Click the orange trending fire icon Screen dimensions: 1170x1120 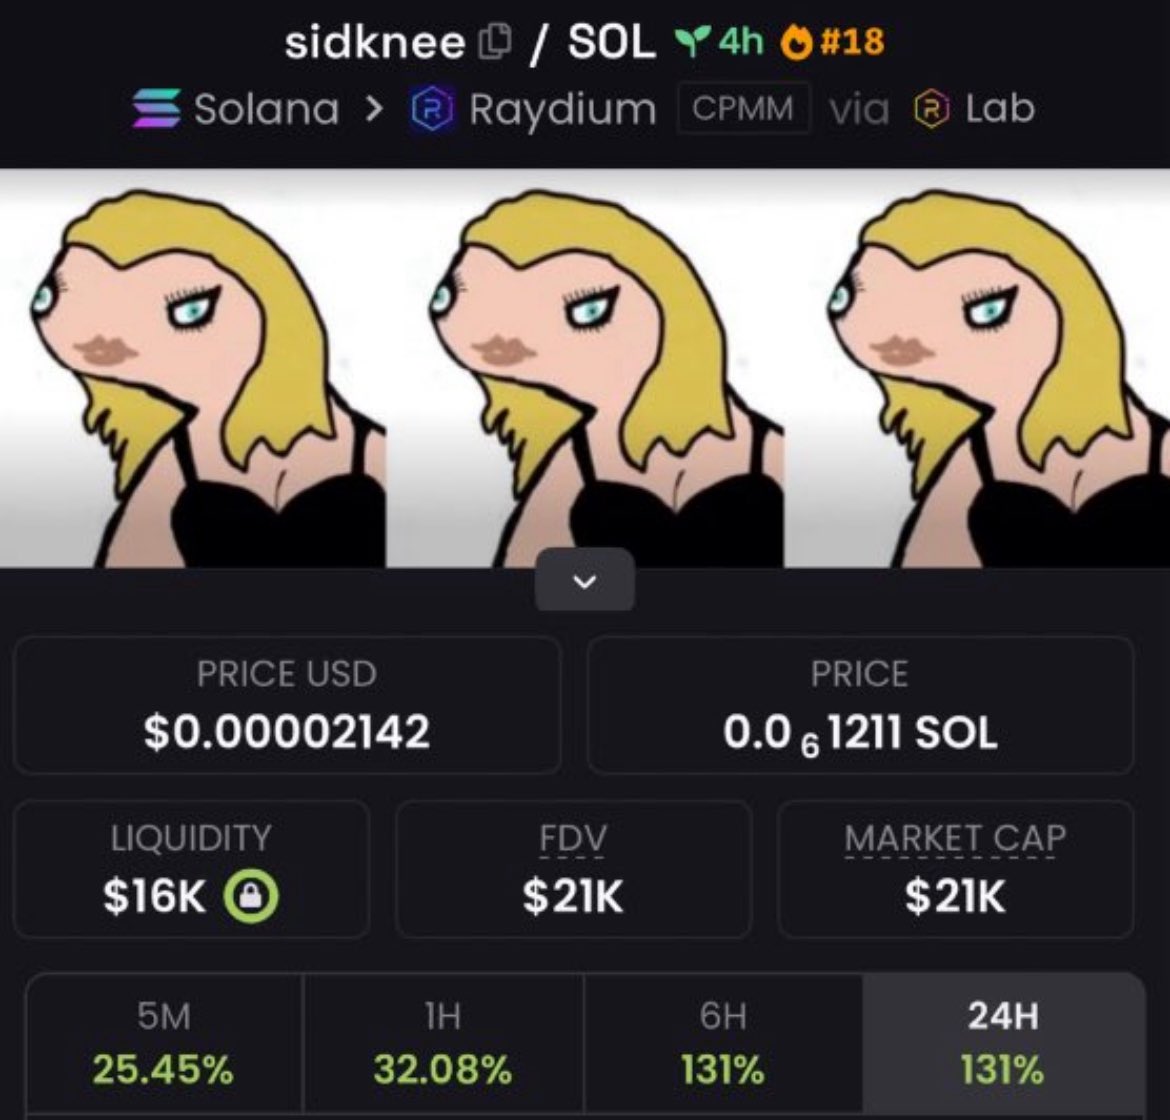pyautogui.click(x=795, y=42)
